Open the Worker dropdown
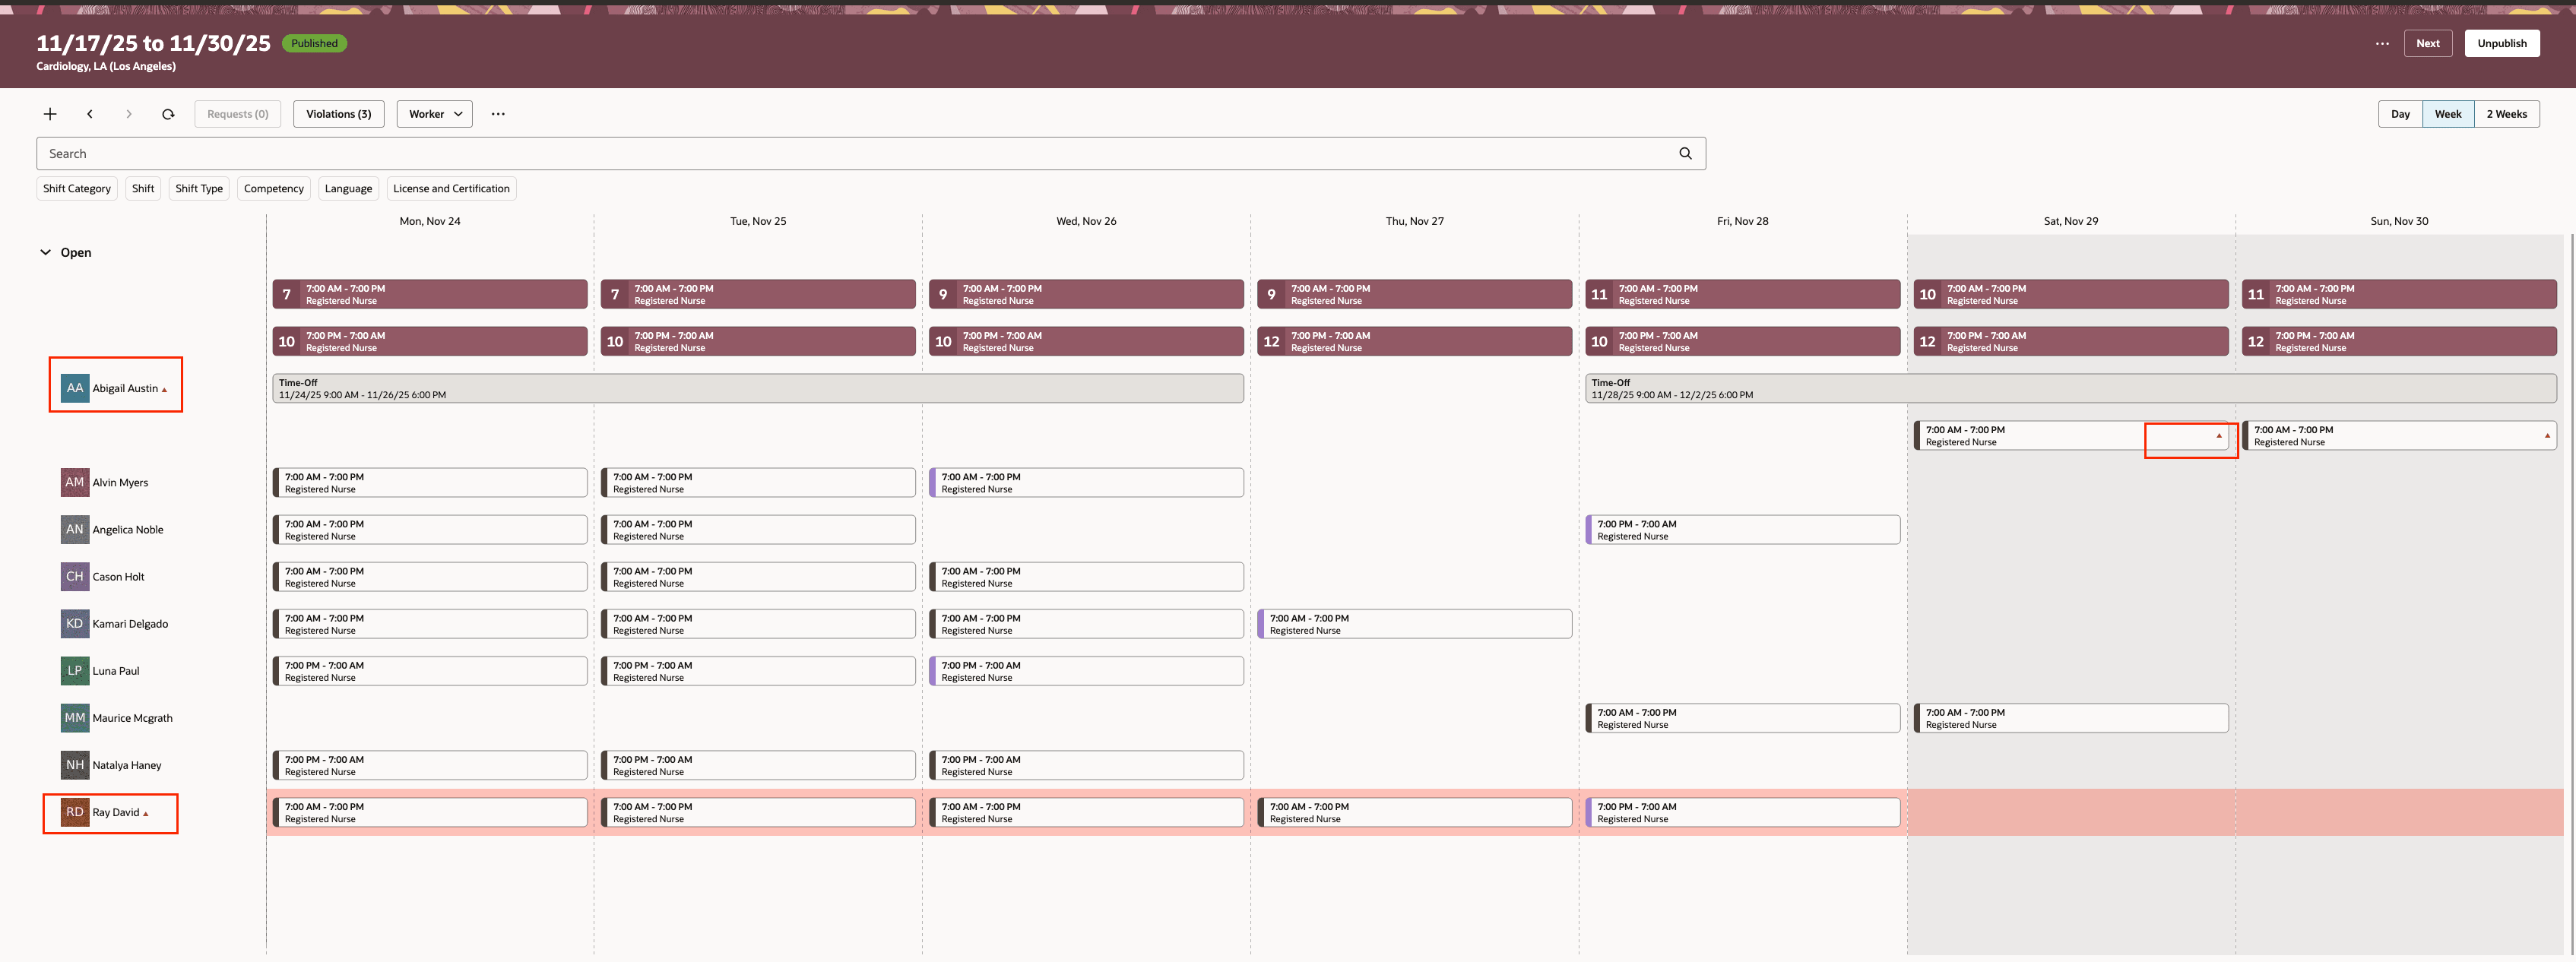The image size is (2576, 962). tap(434, 113)
